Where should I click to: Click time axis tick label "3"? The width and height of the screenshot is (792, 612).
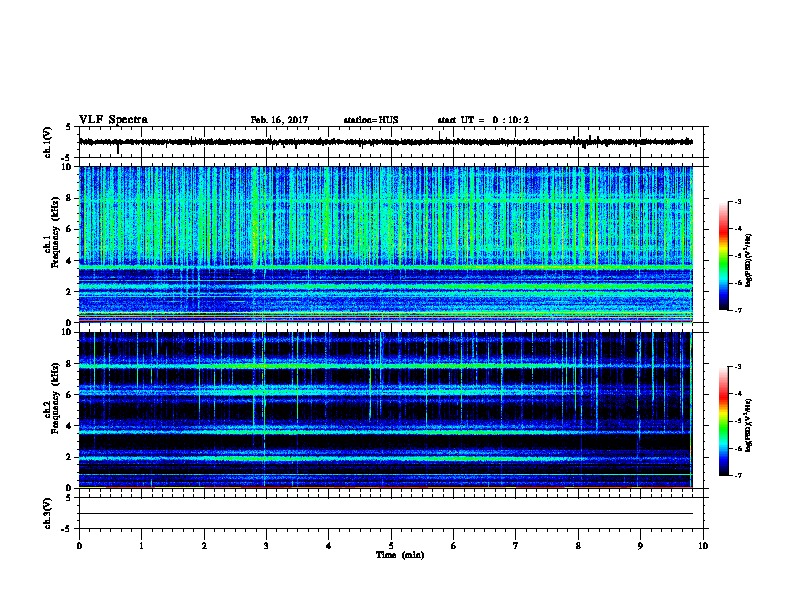266,545
